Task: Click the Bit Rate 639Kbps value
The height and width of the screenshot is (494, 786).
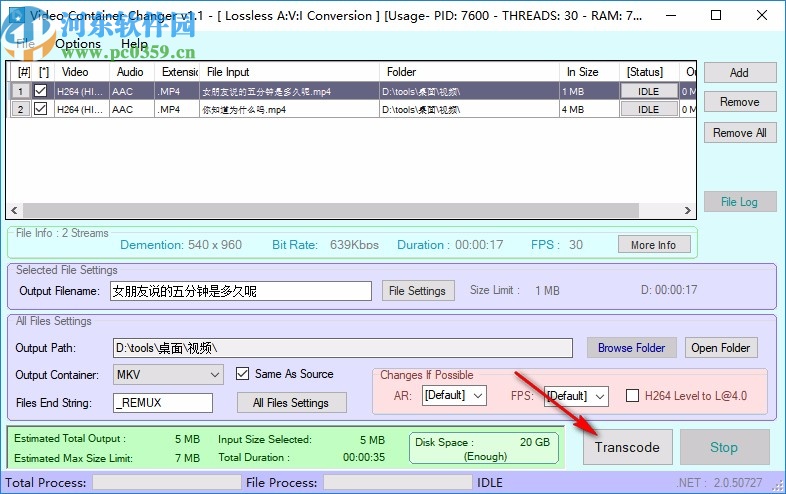Action: (x=354, y=245)
